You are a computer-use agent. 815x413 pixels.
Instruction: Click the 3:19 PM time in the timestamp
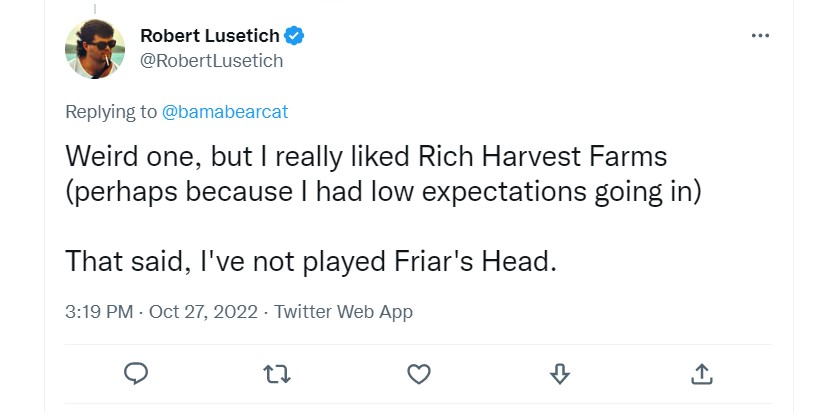tap(99, 312)
